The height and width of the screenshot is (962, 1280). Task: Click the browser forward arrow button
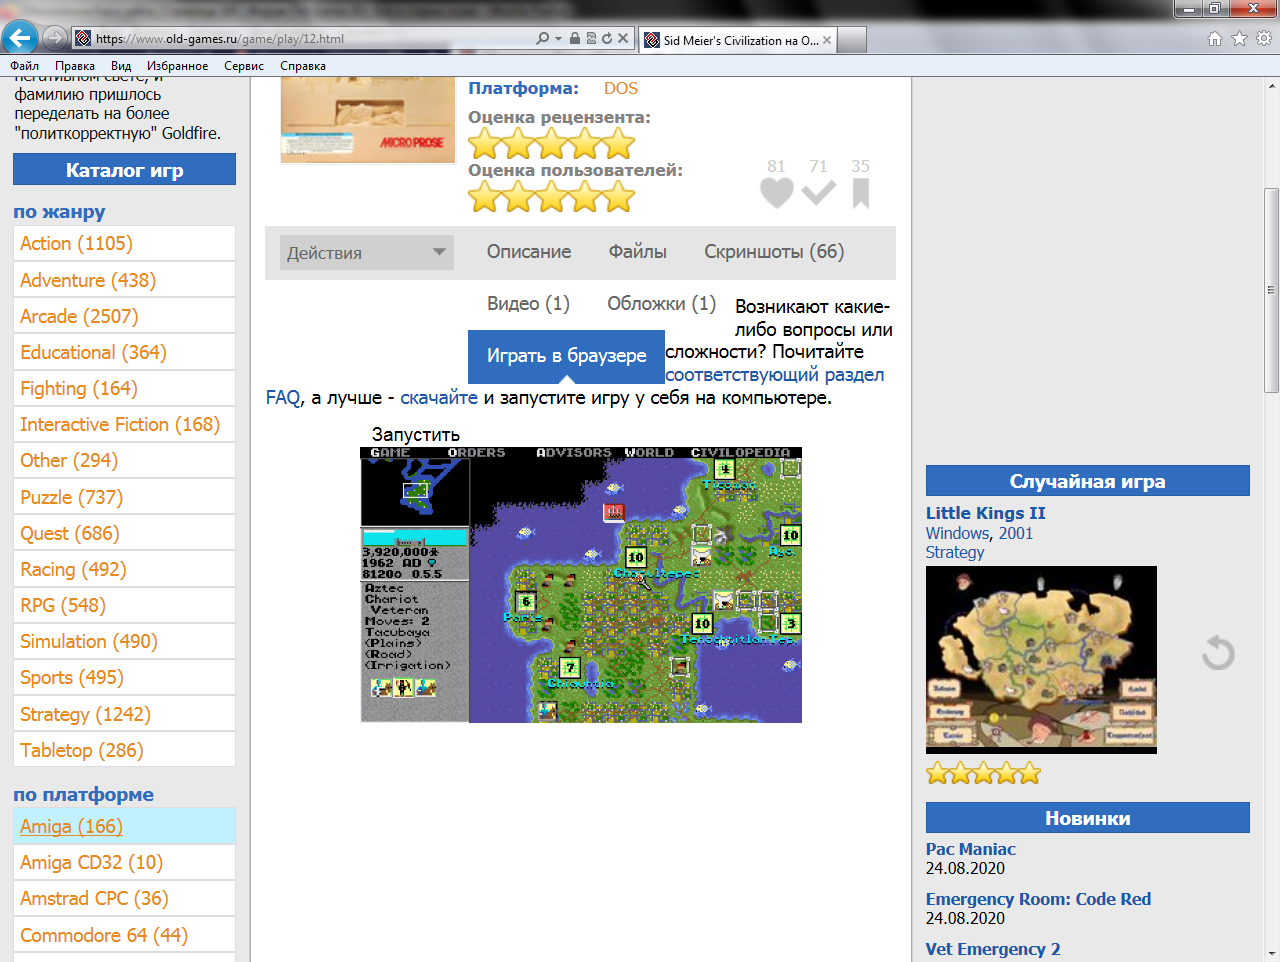coord(55,39)
